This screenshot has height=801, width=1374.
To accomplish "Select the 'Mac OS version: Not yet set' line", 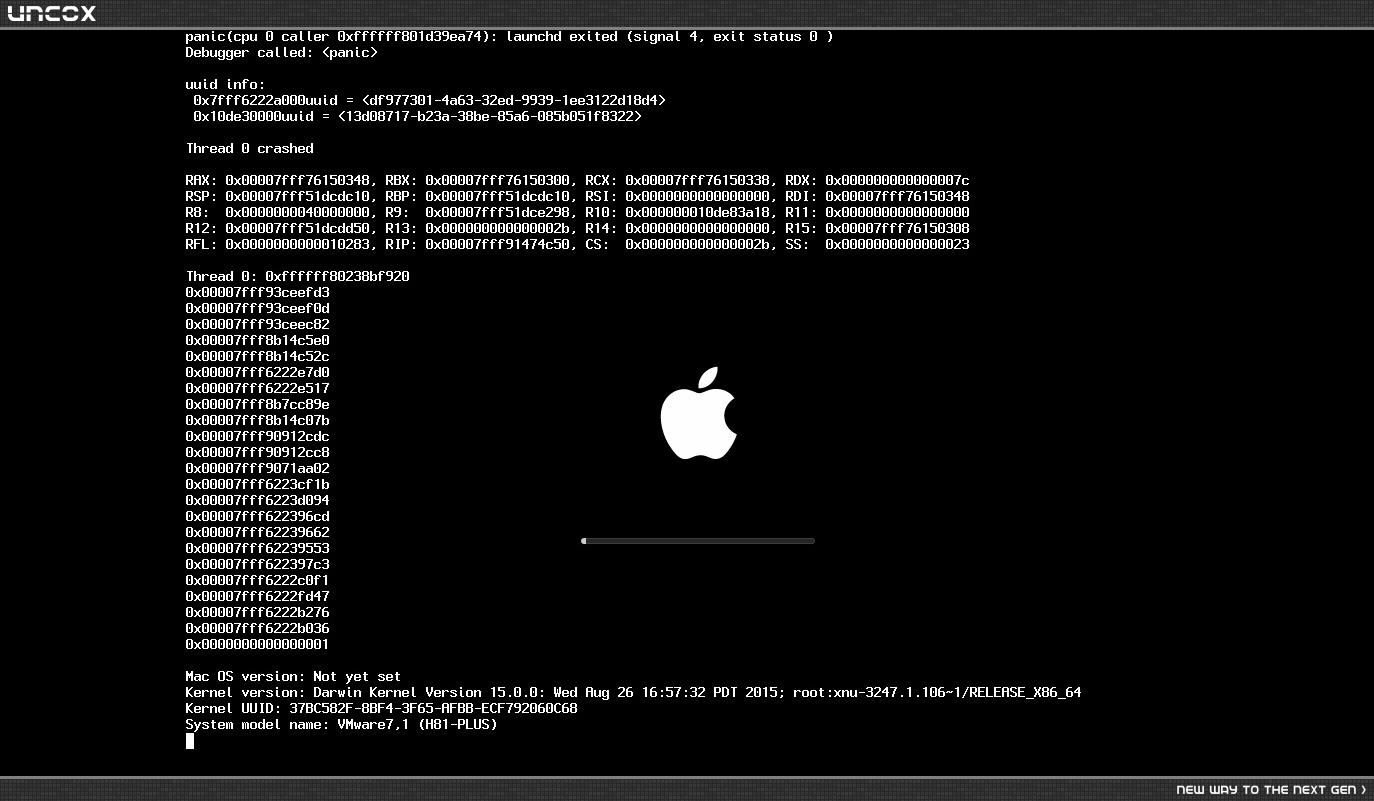I will [x=294, y=677].
